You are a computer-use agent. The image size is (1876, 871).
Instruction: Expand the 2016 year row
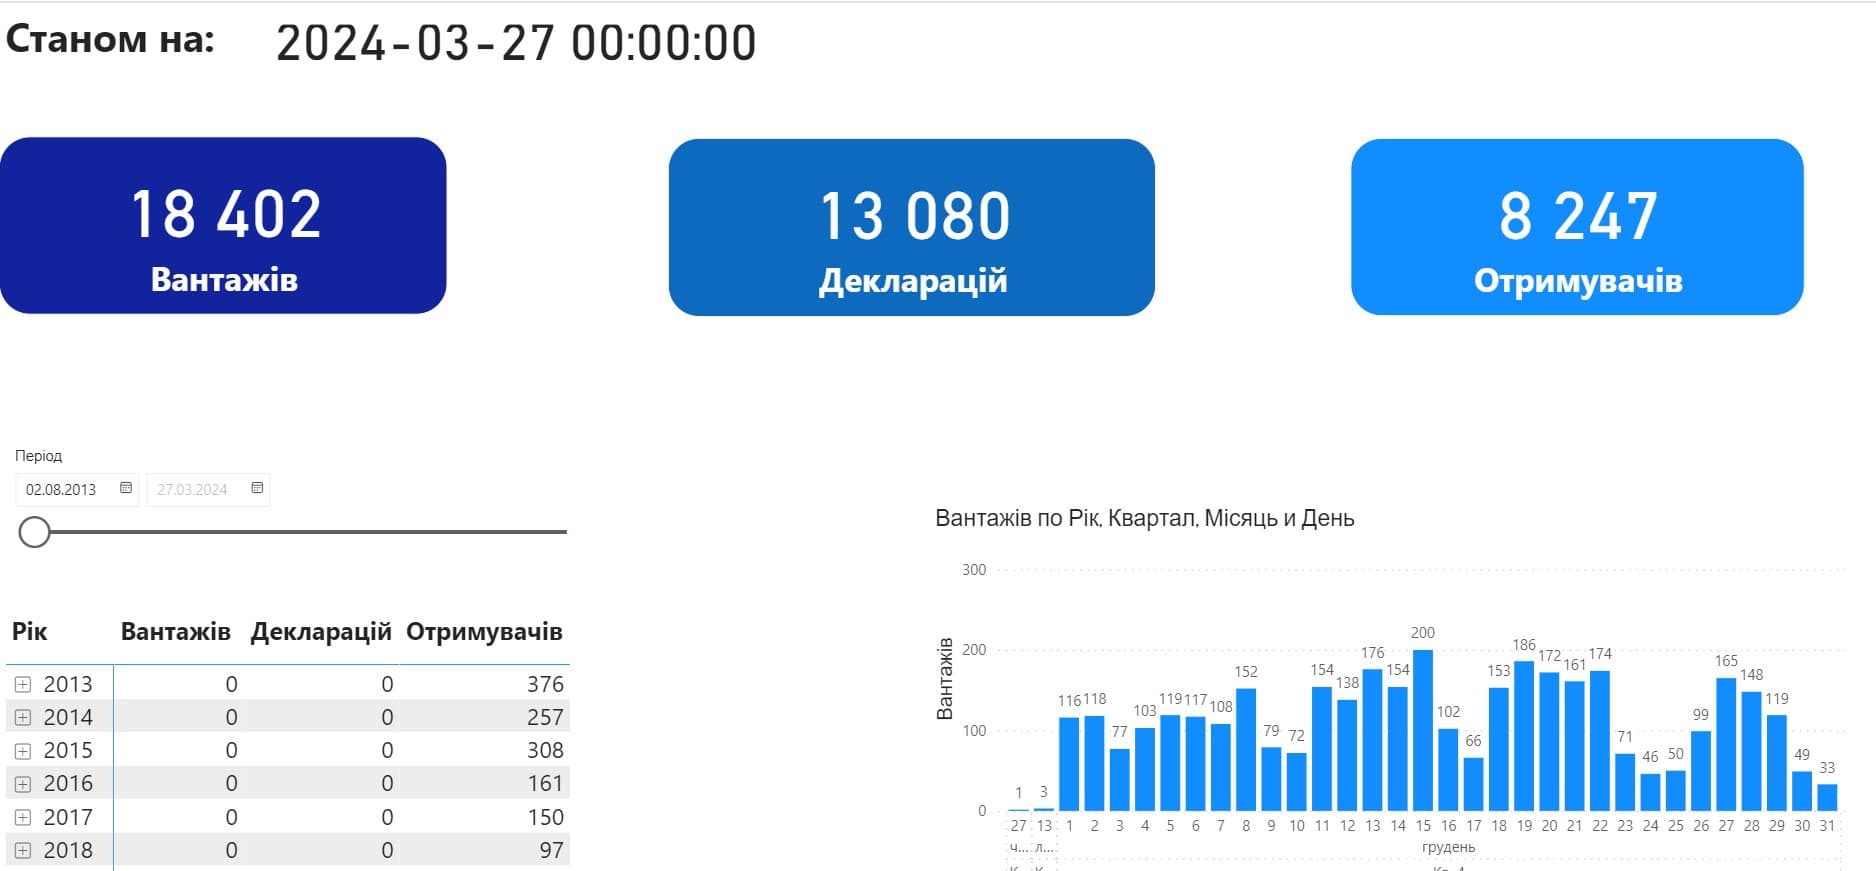coord(23,784)
